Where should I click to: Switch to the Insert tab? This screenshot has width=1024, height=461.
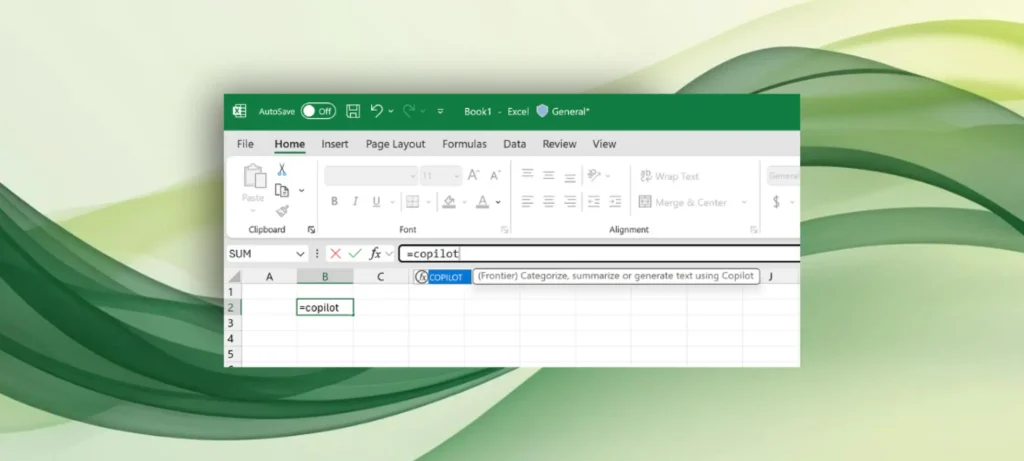[x=335, y=144]
